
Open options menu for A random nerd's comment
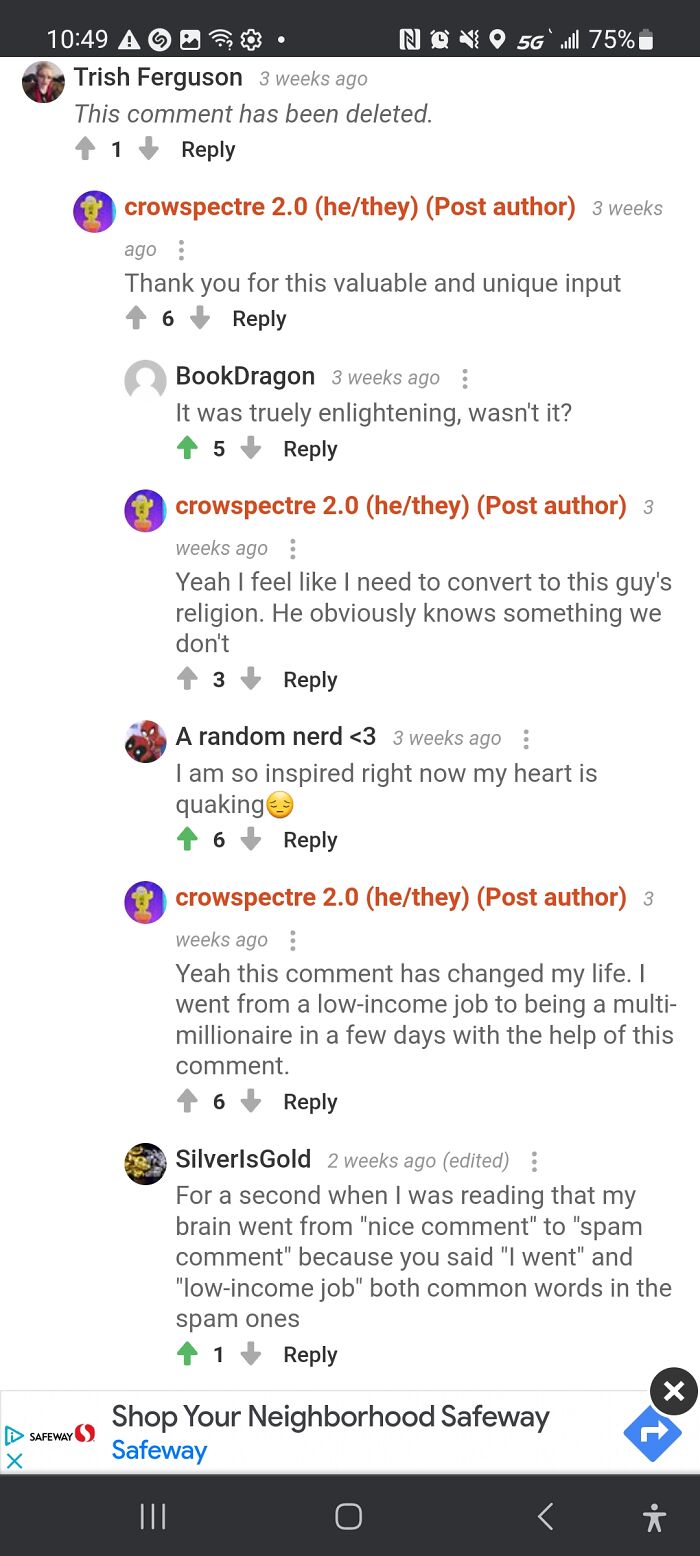(526, 739)
